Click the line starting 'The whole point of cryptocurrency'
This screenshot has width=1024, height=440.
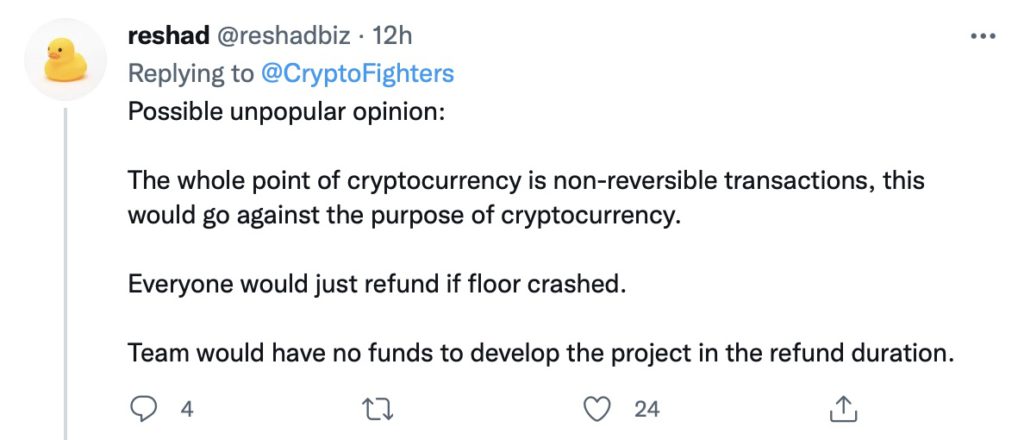(526, 181)
